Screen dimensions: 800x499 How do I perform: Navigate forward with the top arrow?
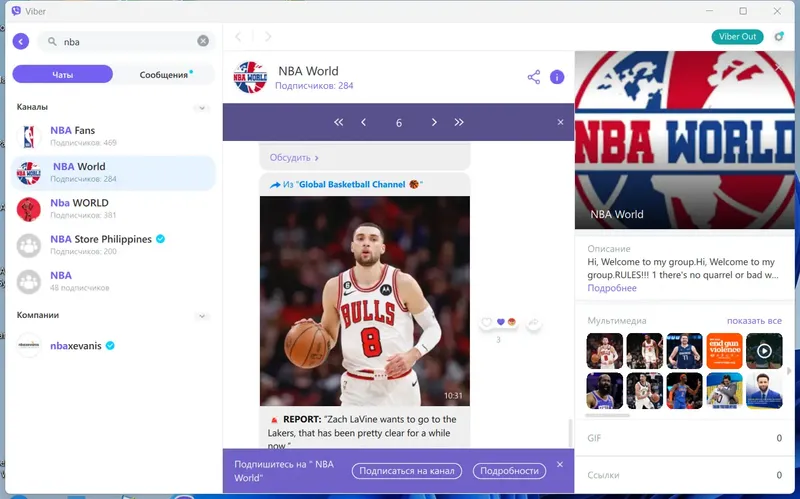tap(268, 37)
